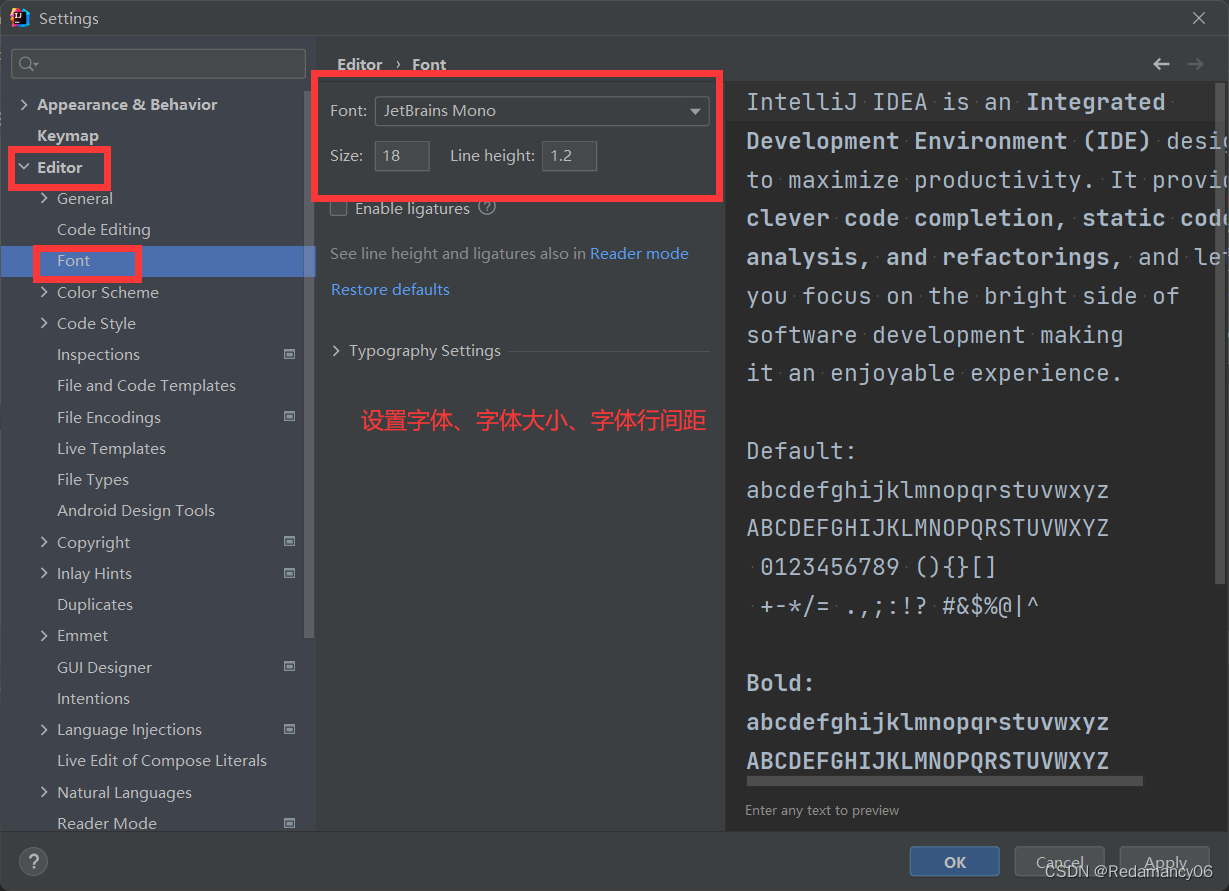Image resolution: width=1229 pixels, height=891 pixels.
Task: Expand the General node
Action: (x=44, y=198)
